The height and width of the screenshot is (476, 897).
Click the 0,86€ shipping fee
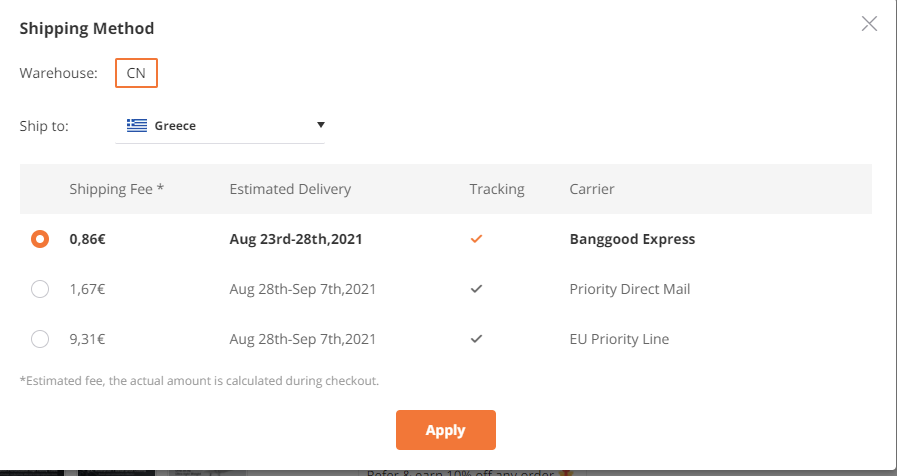coord(88,239)
